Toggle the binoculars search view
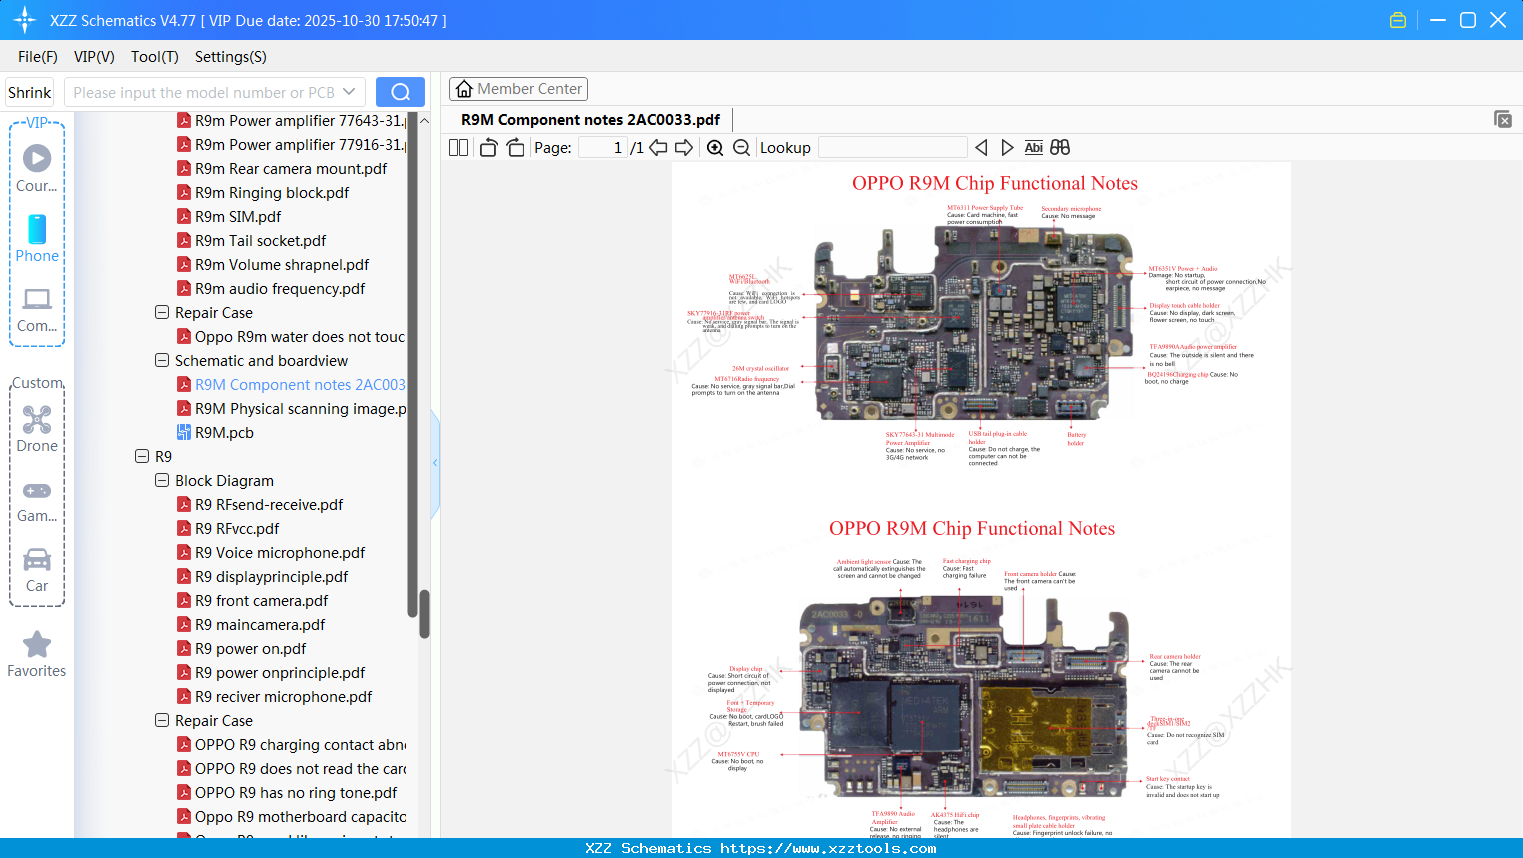The height and width of the screenshot is (858, 1523). point(1059,147)
